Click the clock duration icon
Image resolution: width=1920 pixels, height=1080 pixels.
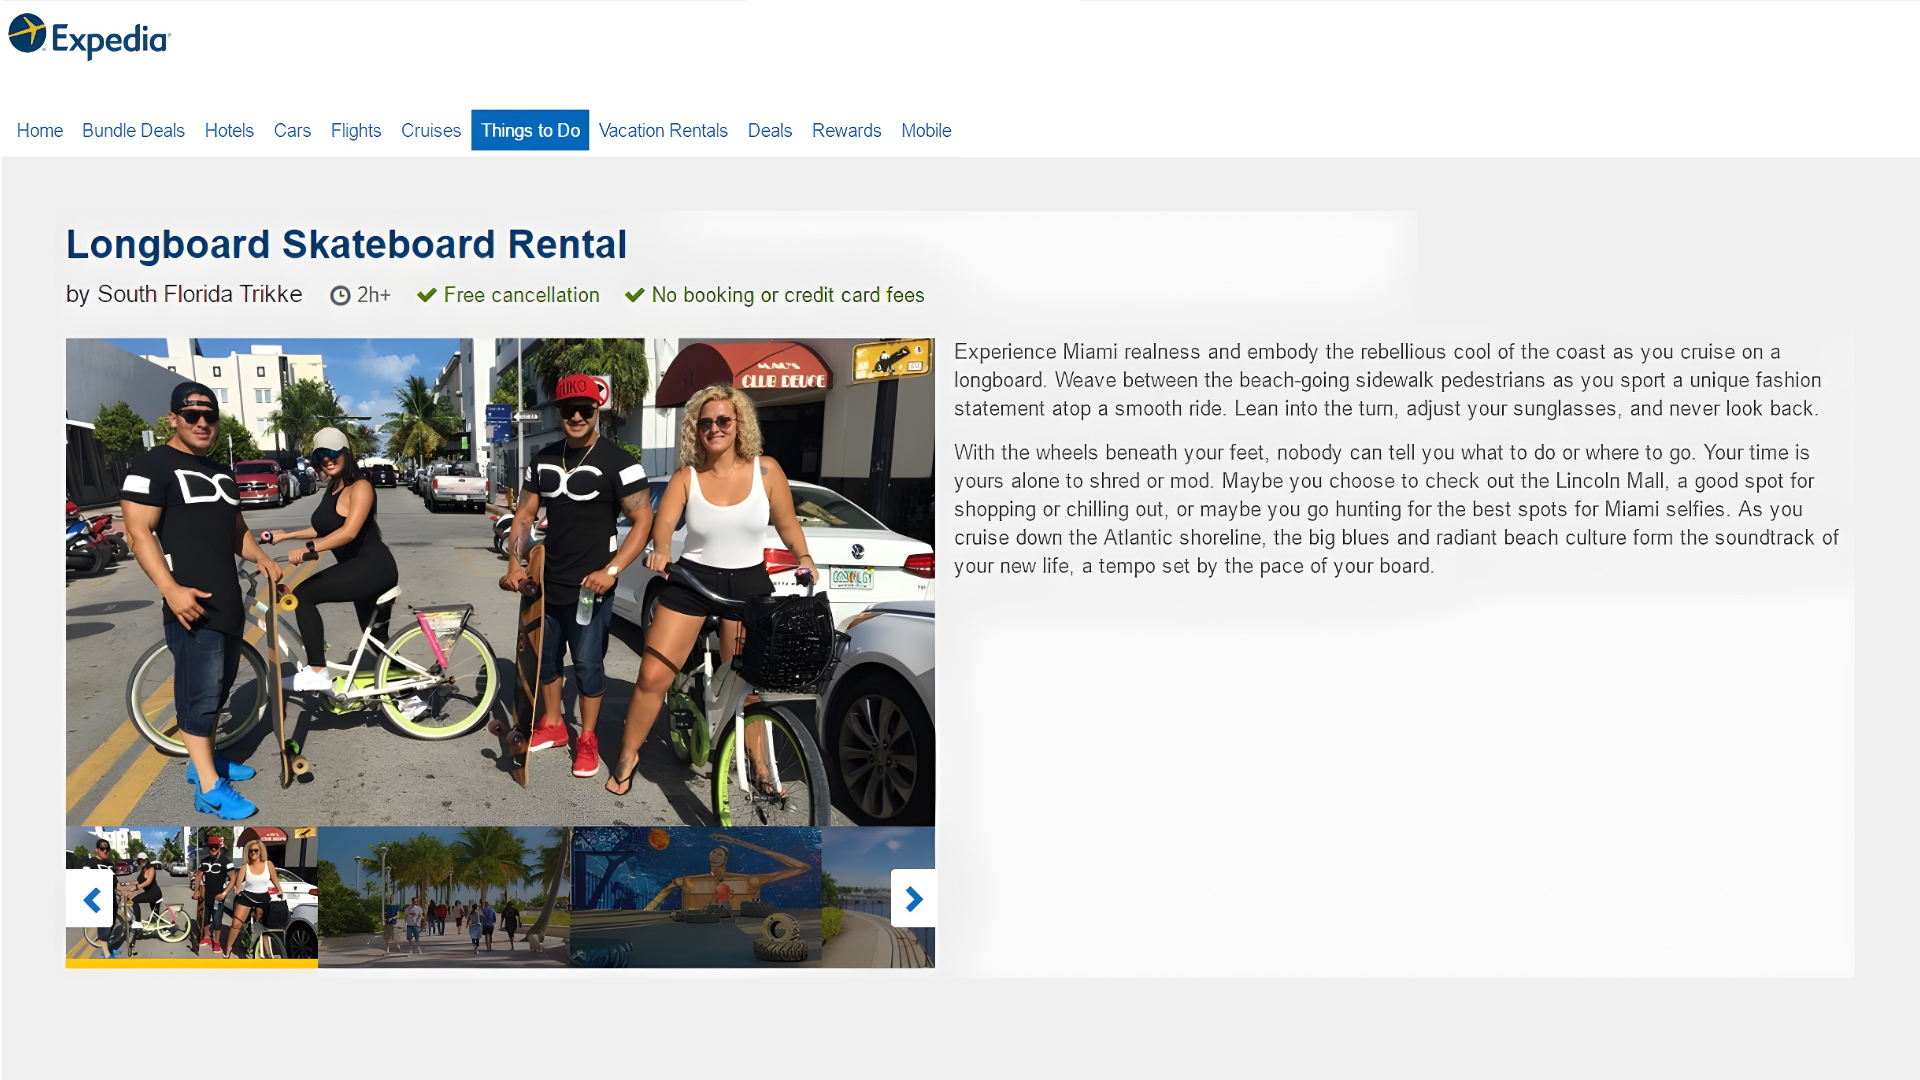point(340,296)
